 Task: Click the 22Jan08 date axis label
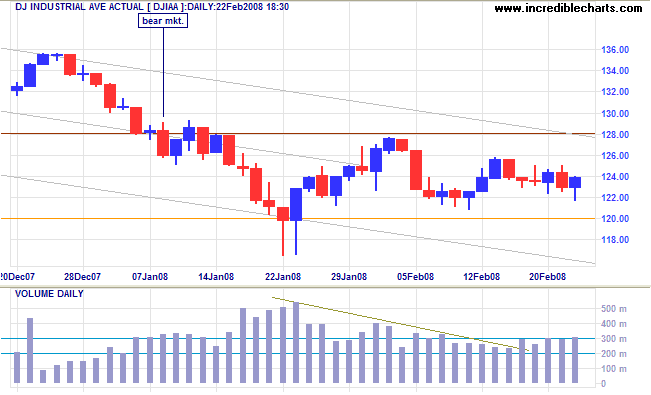pos(283,277)
